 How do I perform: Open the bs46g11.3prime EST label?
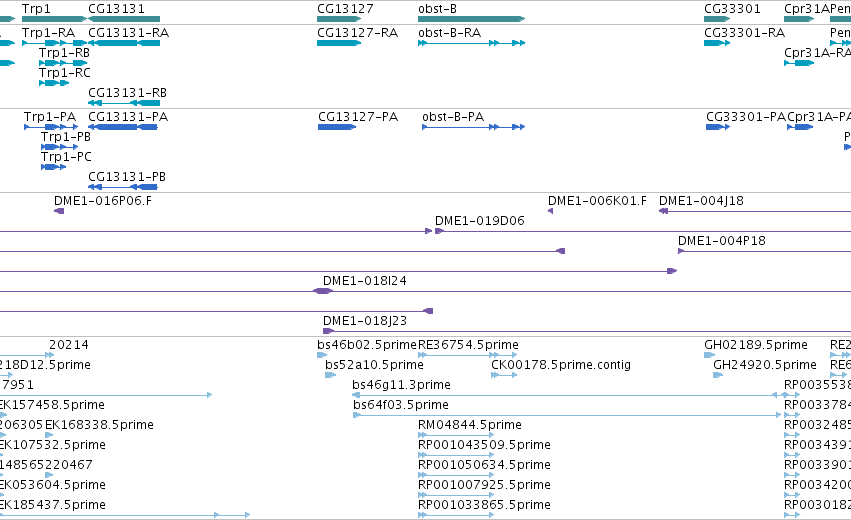point(402,385)
